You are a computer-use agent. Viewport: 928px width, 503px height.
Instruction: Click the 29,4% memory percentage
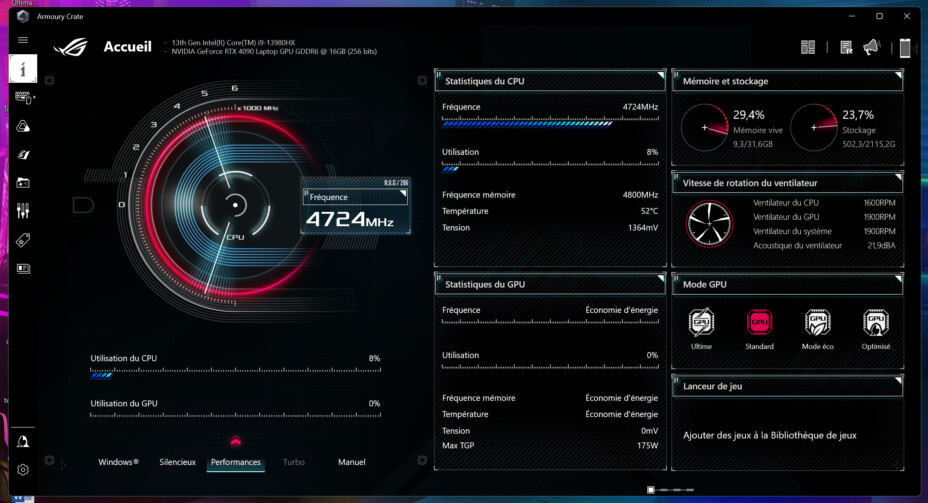749,115
